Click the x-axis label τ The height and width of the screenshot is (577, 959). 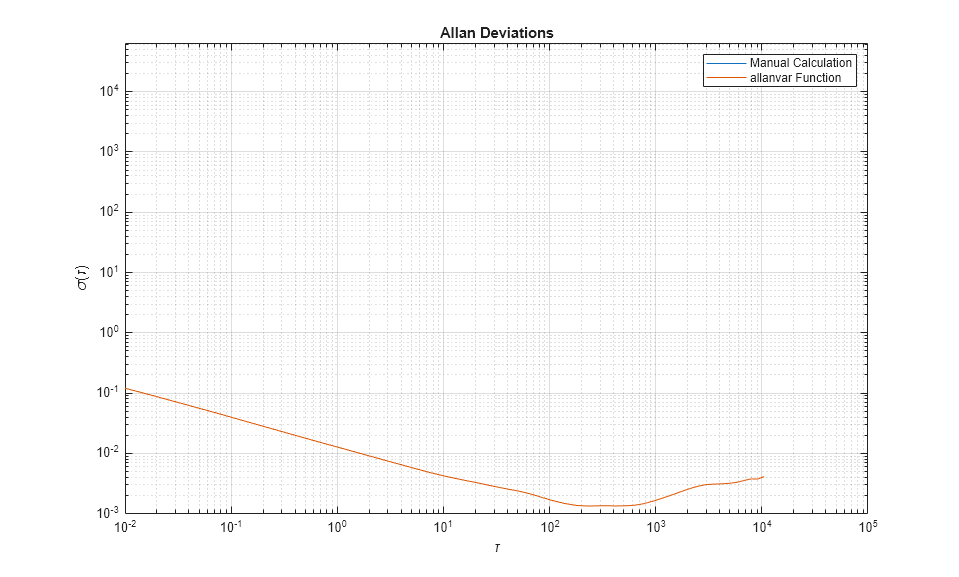point(495,547)
